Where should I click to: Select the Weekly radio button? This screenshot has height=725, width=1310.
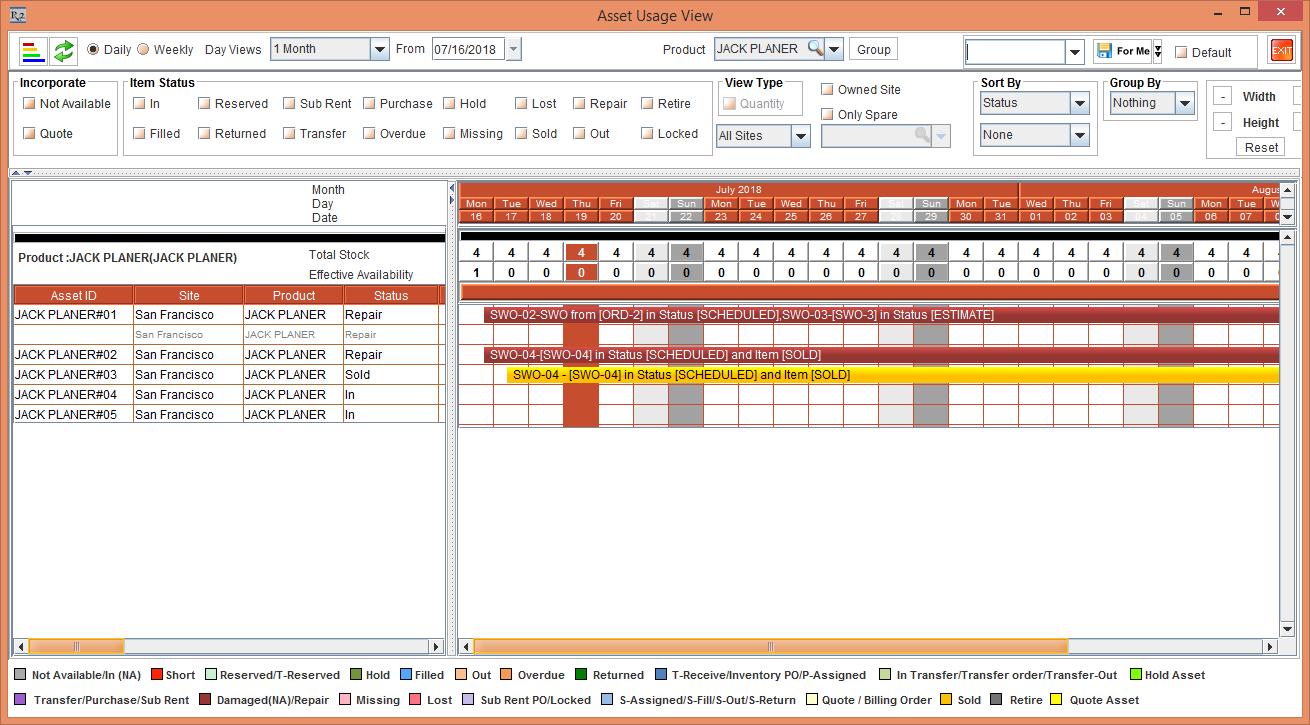pyautogui.click(x=143, y=50)
